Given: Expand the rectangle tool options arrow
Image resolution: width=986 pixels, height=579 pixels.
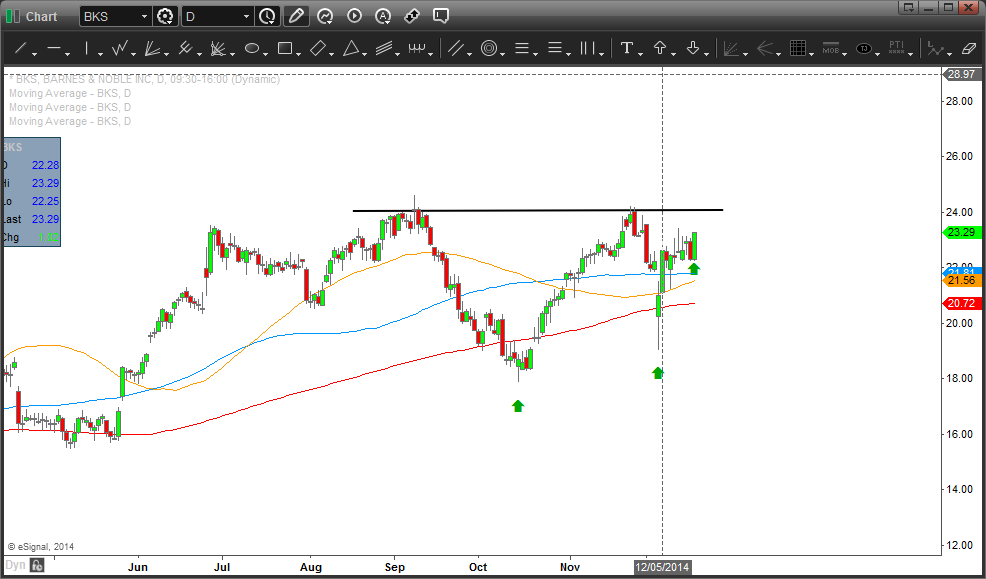Looking at the screenshot, I should point(299,53).
